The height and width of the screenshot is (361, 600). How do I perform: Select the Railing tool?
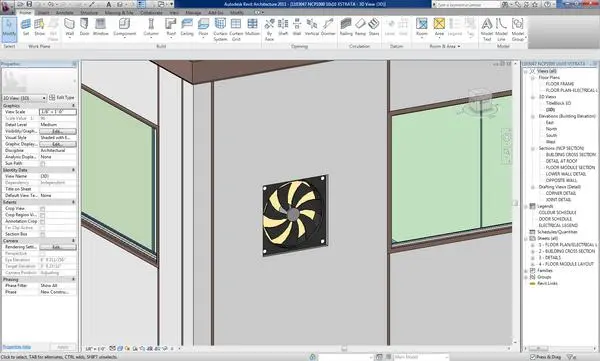pos(346,28)
